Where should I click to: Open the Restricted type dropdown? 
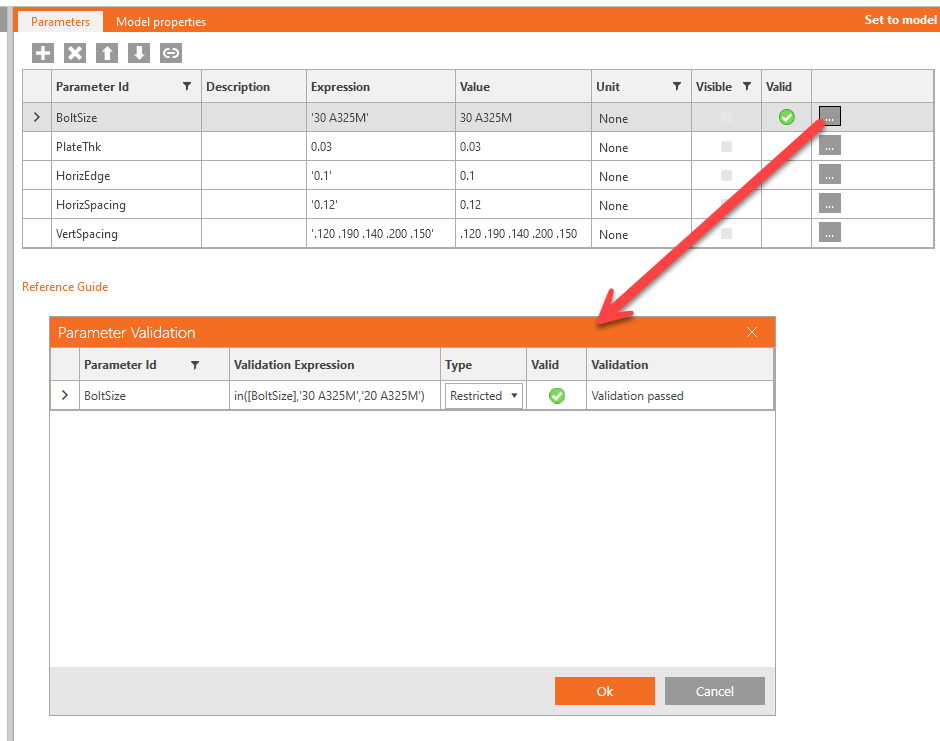(514, 395)
